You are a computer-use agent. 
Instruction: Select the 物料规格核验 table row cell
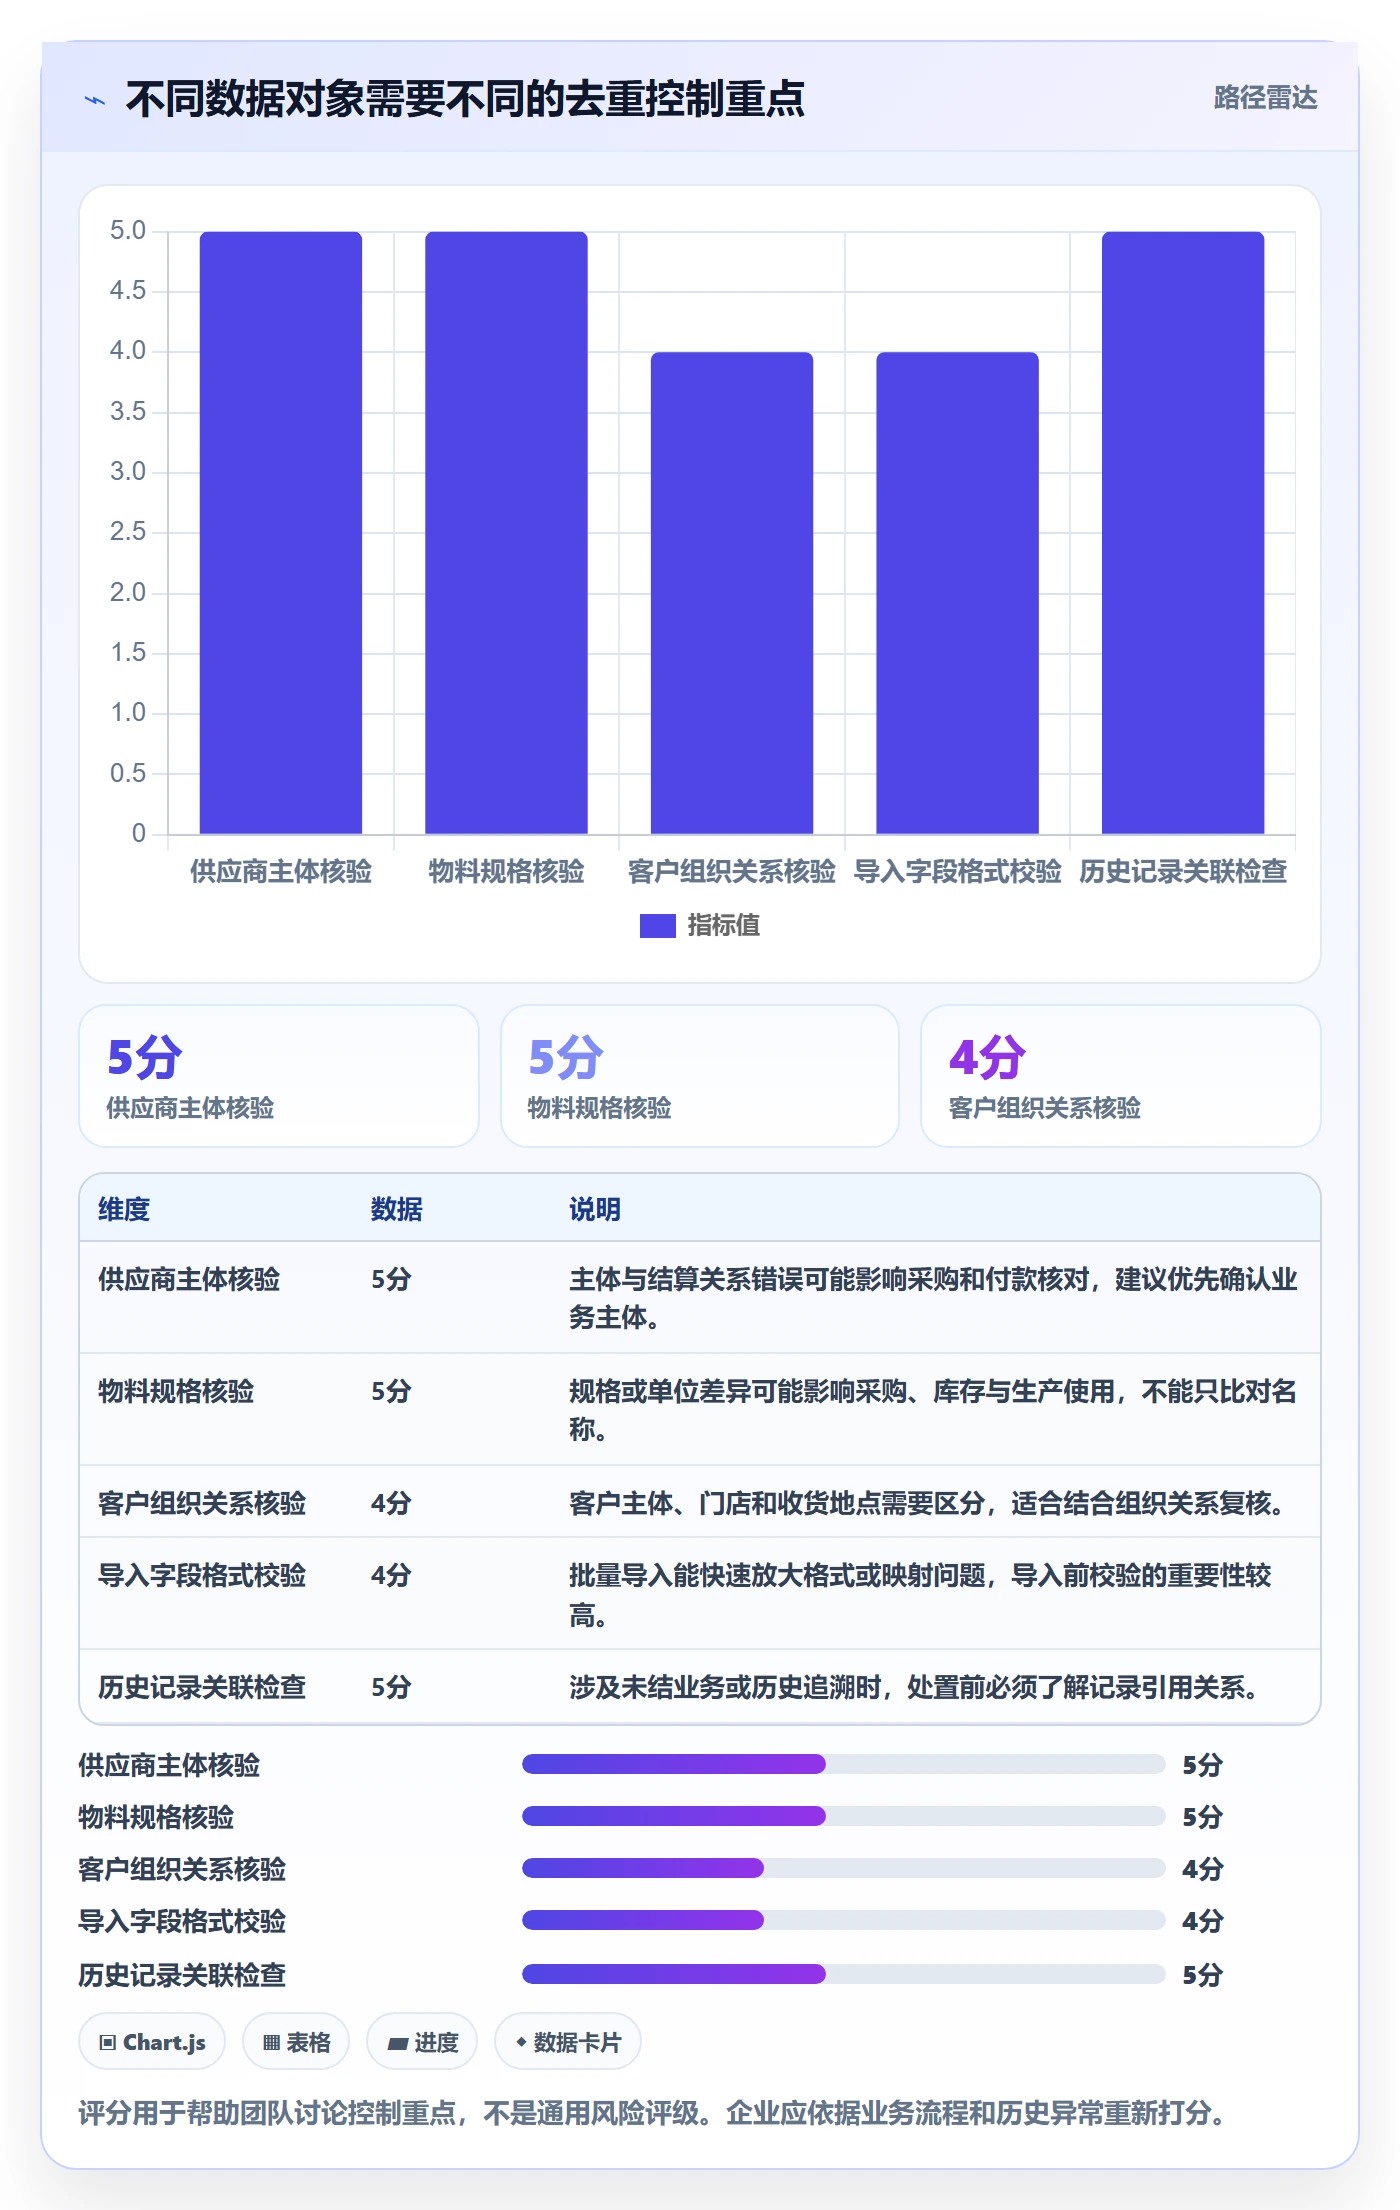(176, 1391)
